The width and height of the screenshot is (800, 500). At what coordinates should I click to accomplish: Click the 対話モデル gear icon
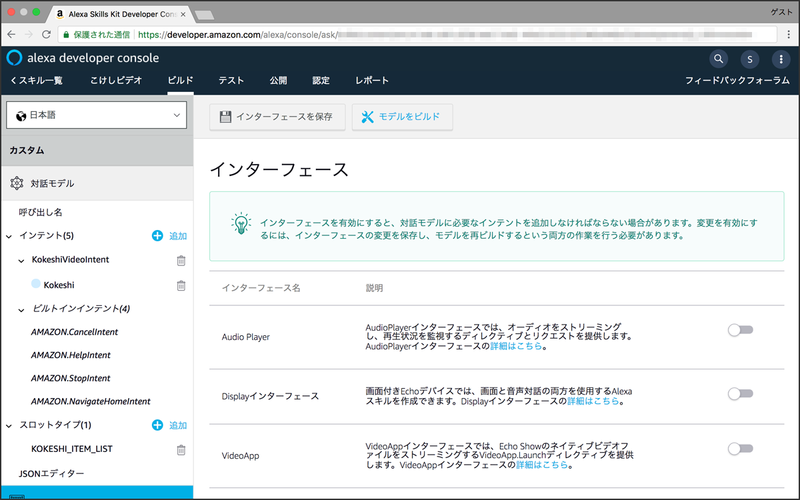pos(17,183)
